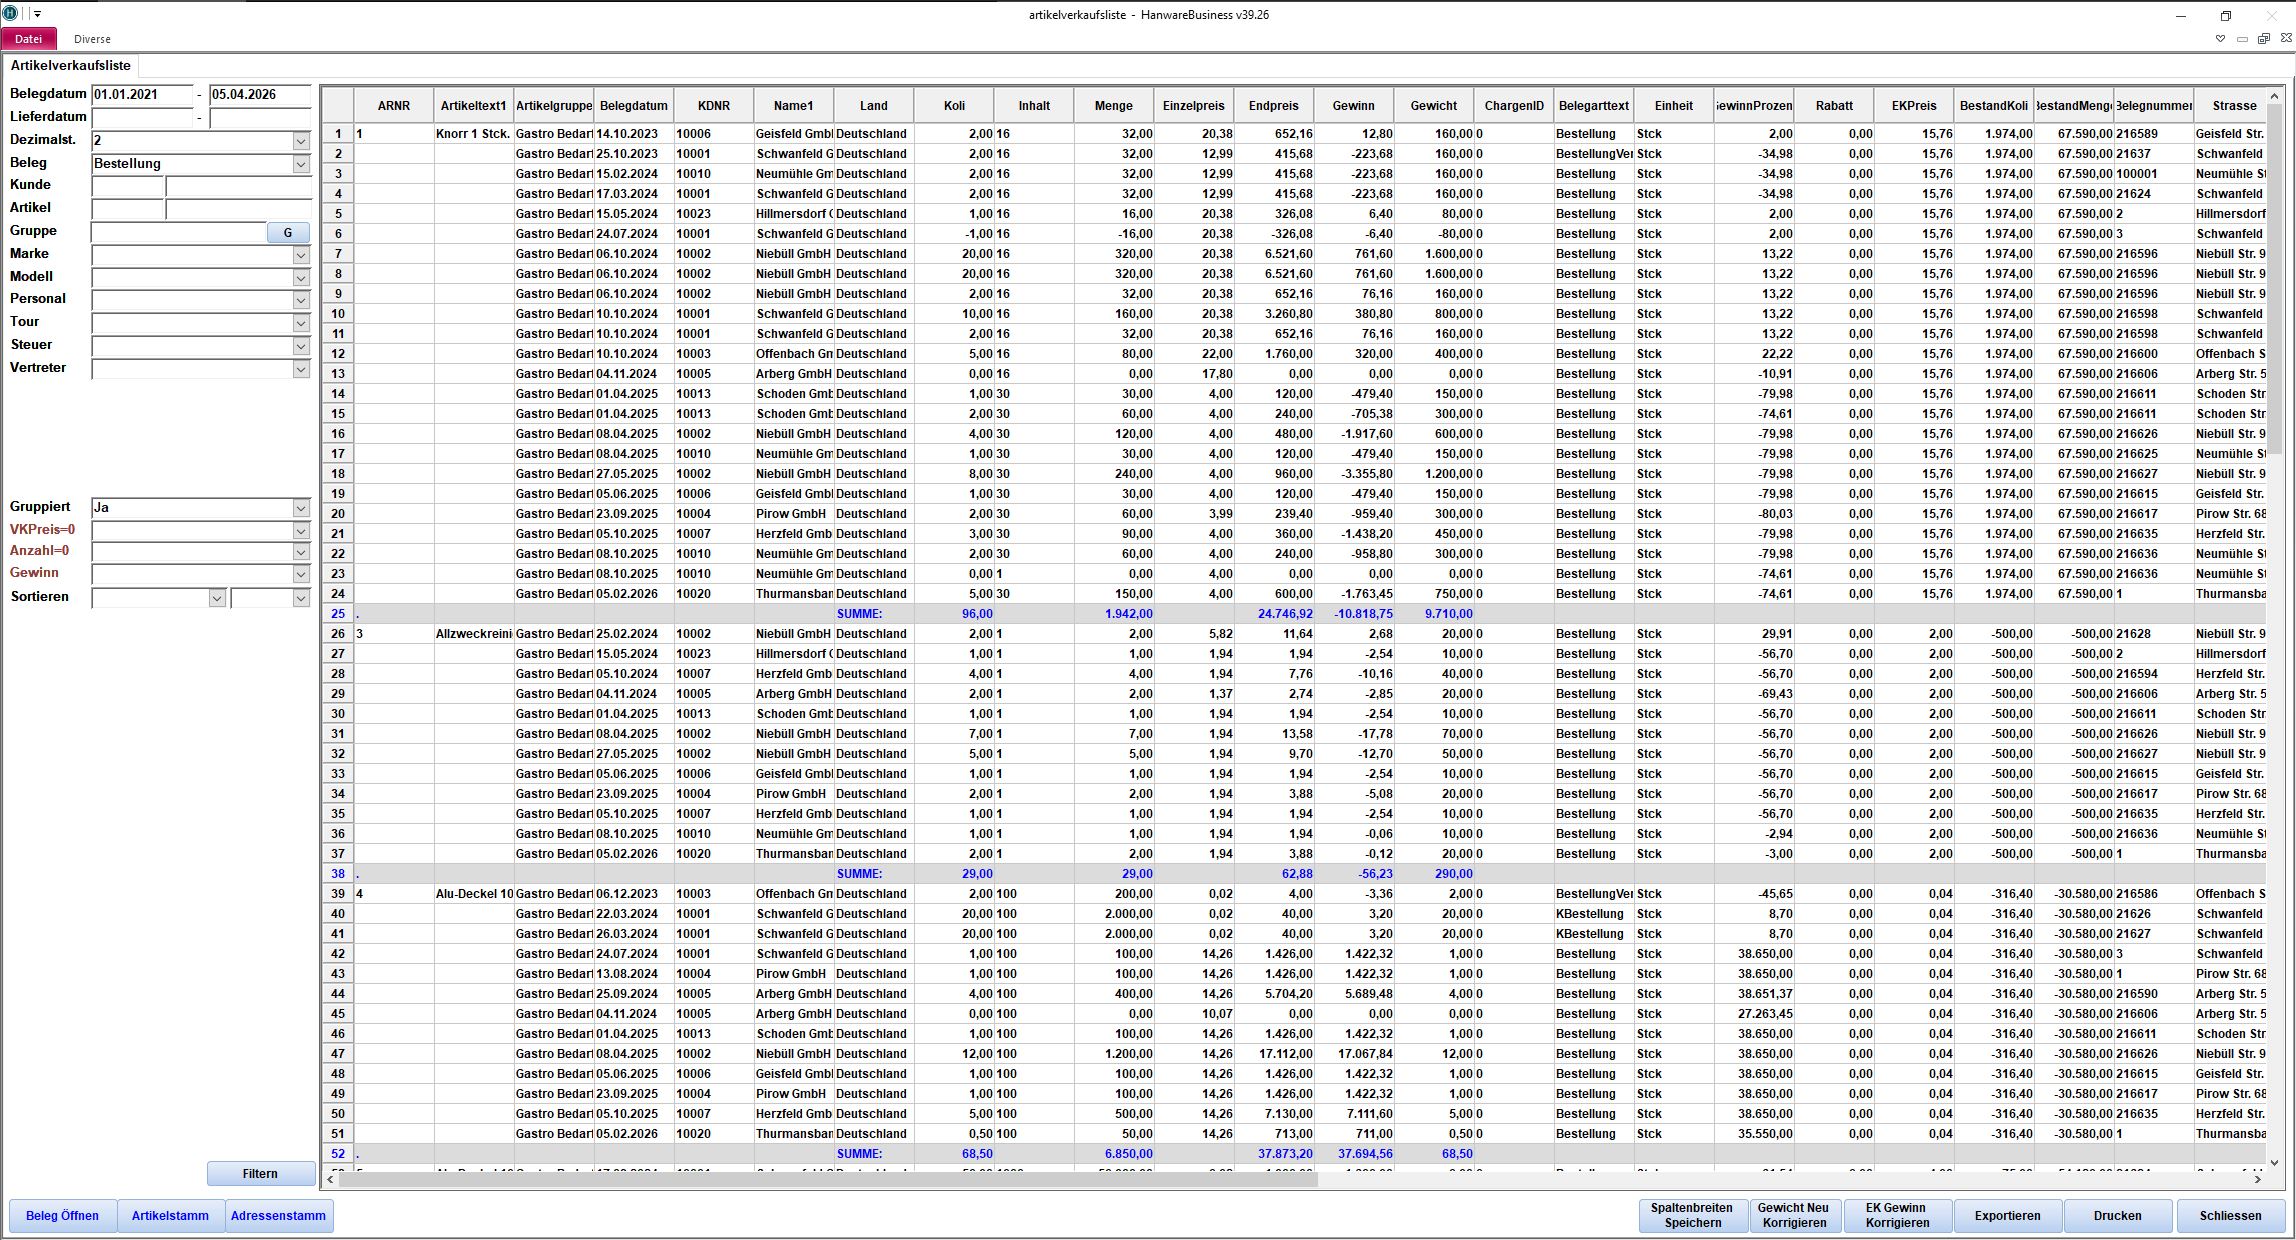2296x1240 pixels.
Task: Collapse the ribbon with chevron icon
Action: point(2220,39)
